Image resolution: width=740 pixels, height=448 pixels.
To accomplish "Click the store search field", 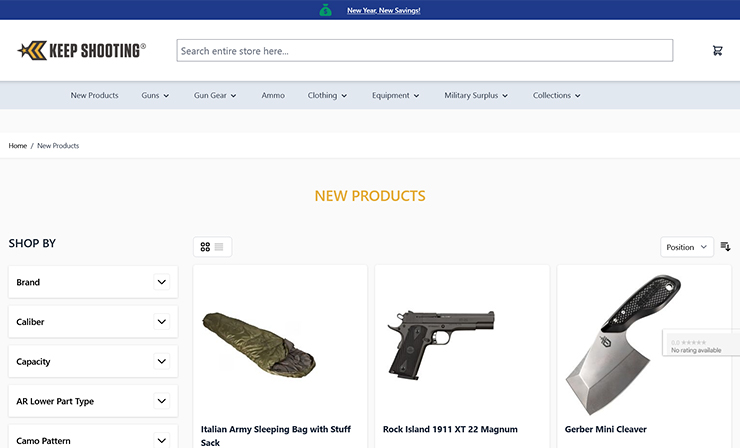I will [x=424, y=51].
